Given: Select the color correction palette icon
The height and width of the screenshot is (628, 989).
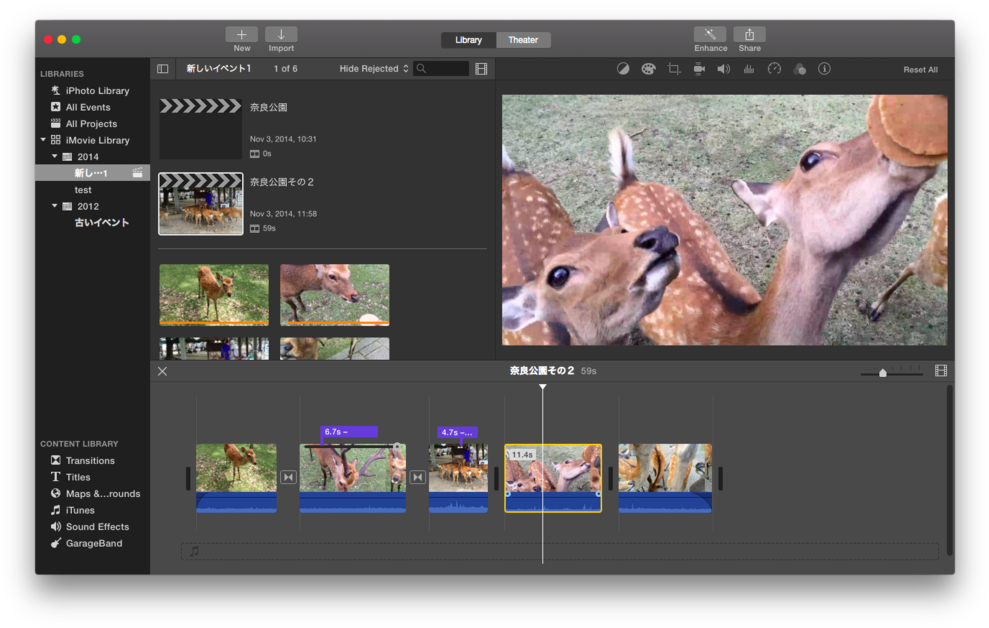Looking at the screenshot, I should tap(648, 69).
